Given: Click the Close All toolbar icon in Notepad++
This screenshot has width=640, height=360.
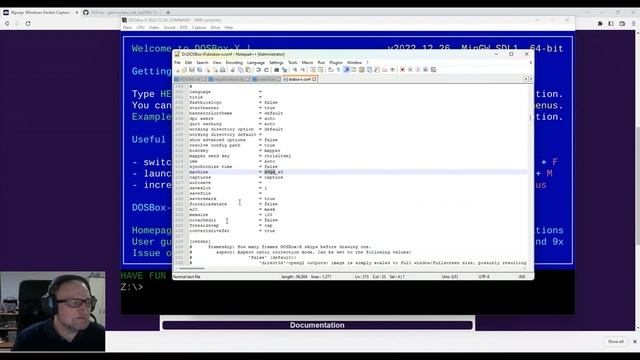Looking at the screenshot, I should [x=215, y=70].
